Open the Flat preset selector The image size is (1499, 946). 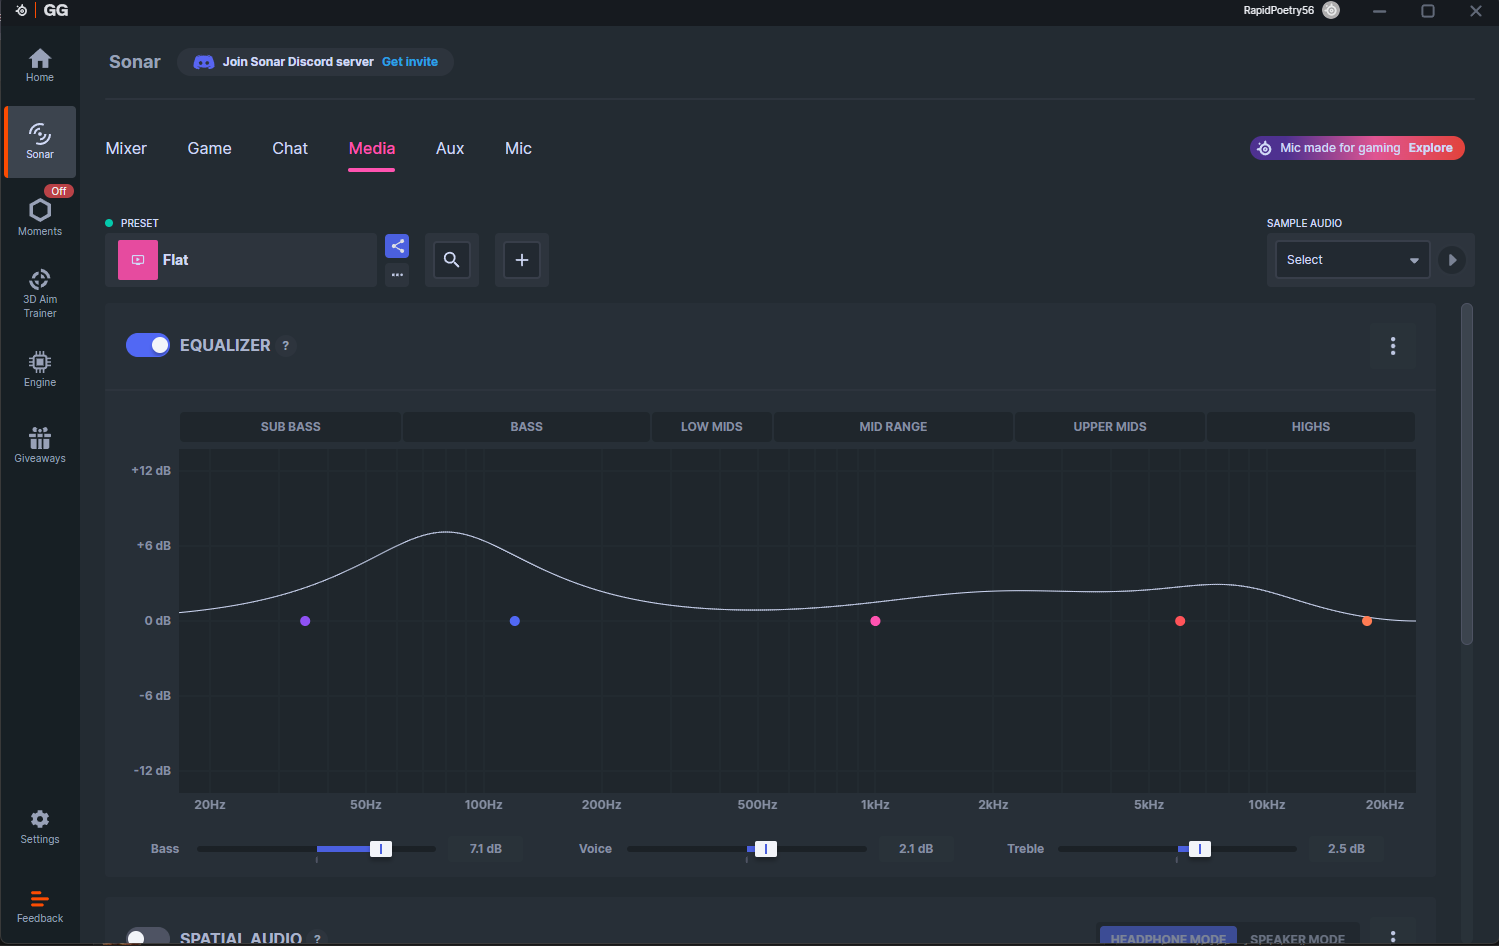241,260
